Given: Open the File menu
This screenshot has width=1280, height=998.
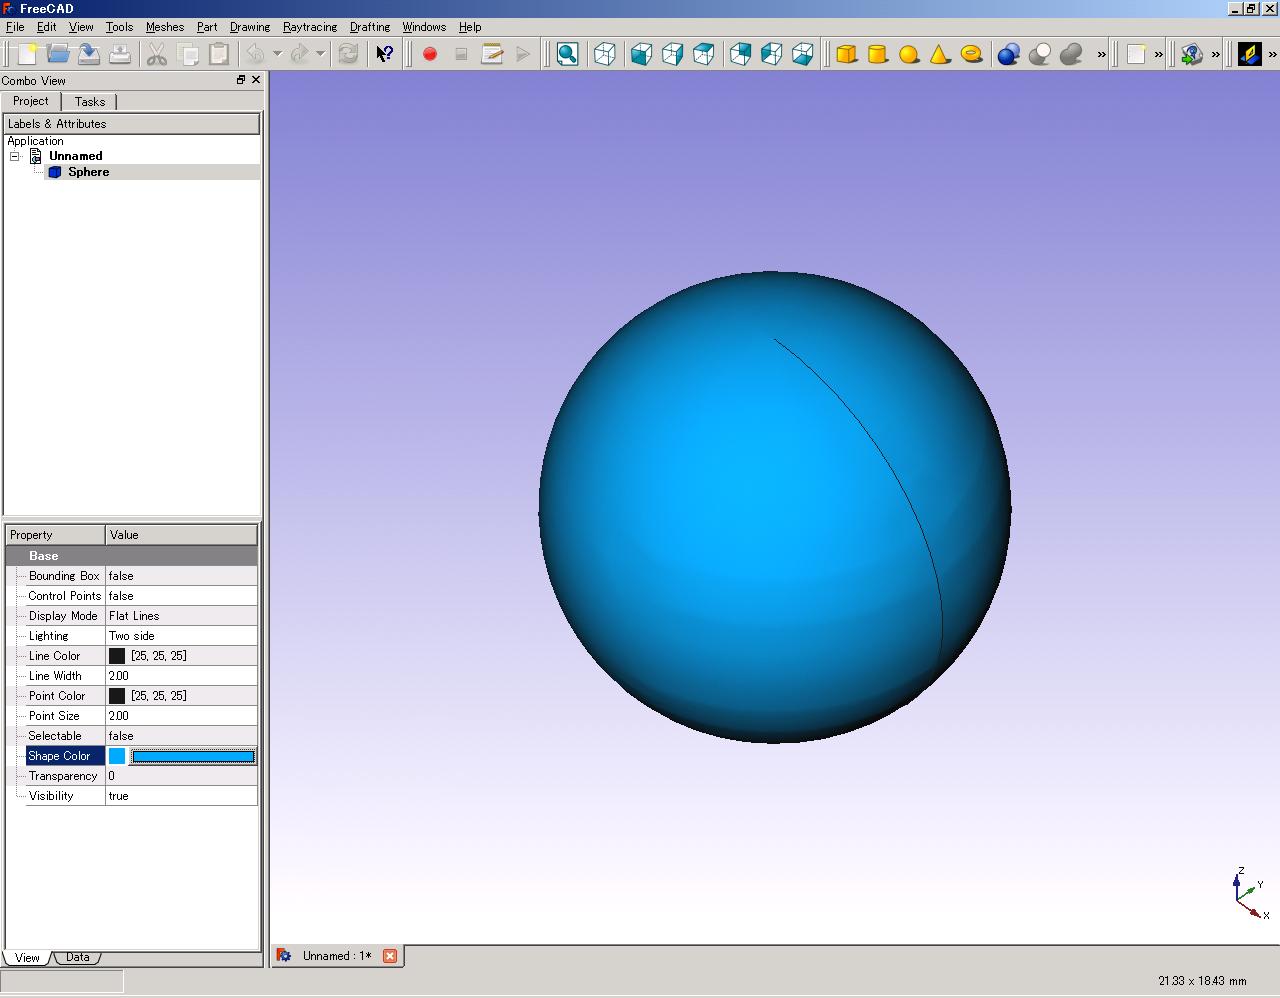Looking at the screenshot, I should tap(15, 27).
